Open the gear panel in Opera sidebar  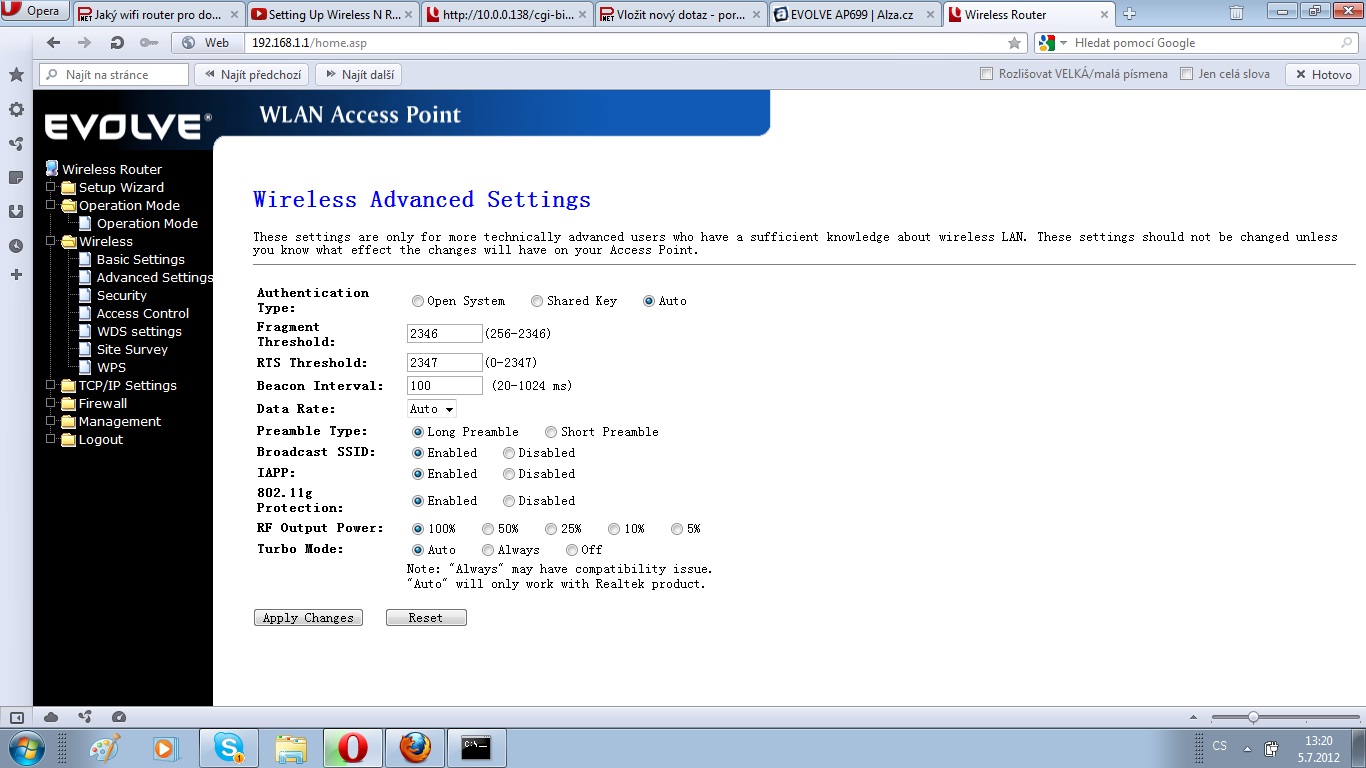(16, 109)
